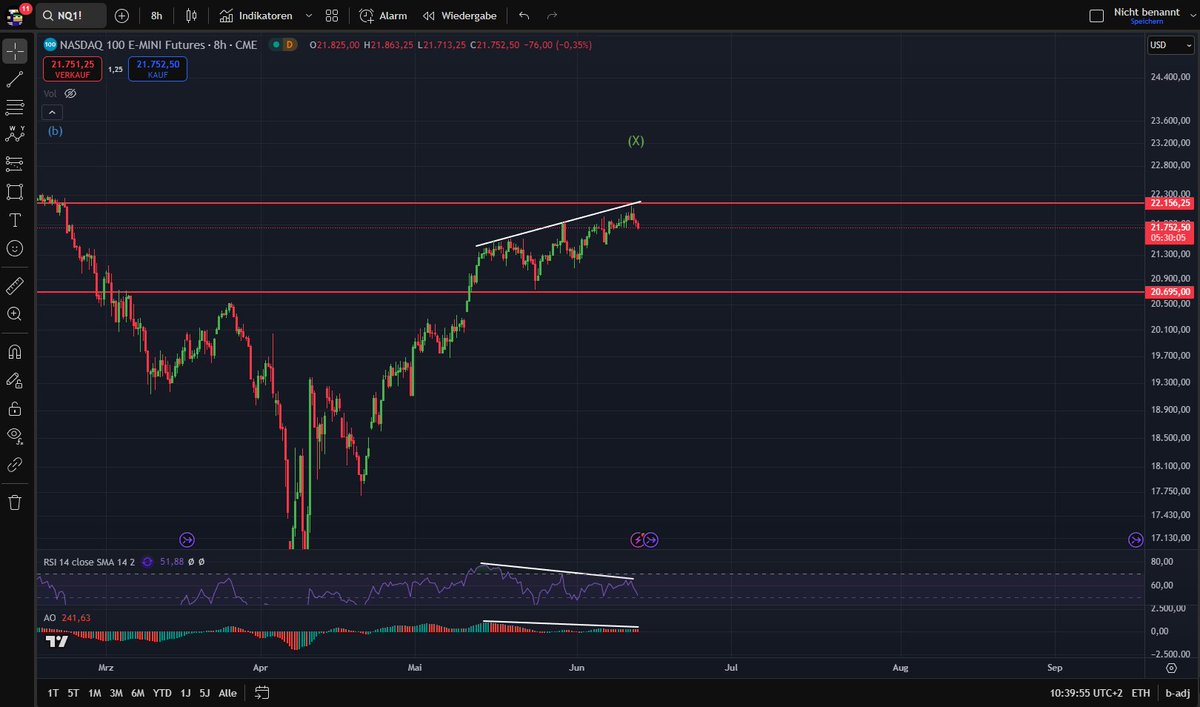
Task: Select the Text annotation tool
Action: coord(14,219)
